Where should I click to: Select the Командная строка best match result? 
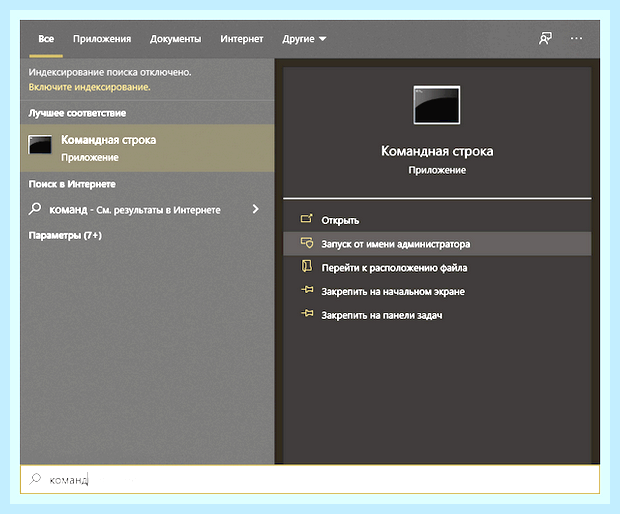[147, 148]
